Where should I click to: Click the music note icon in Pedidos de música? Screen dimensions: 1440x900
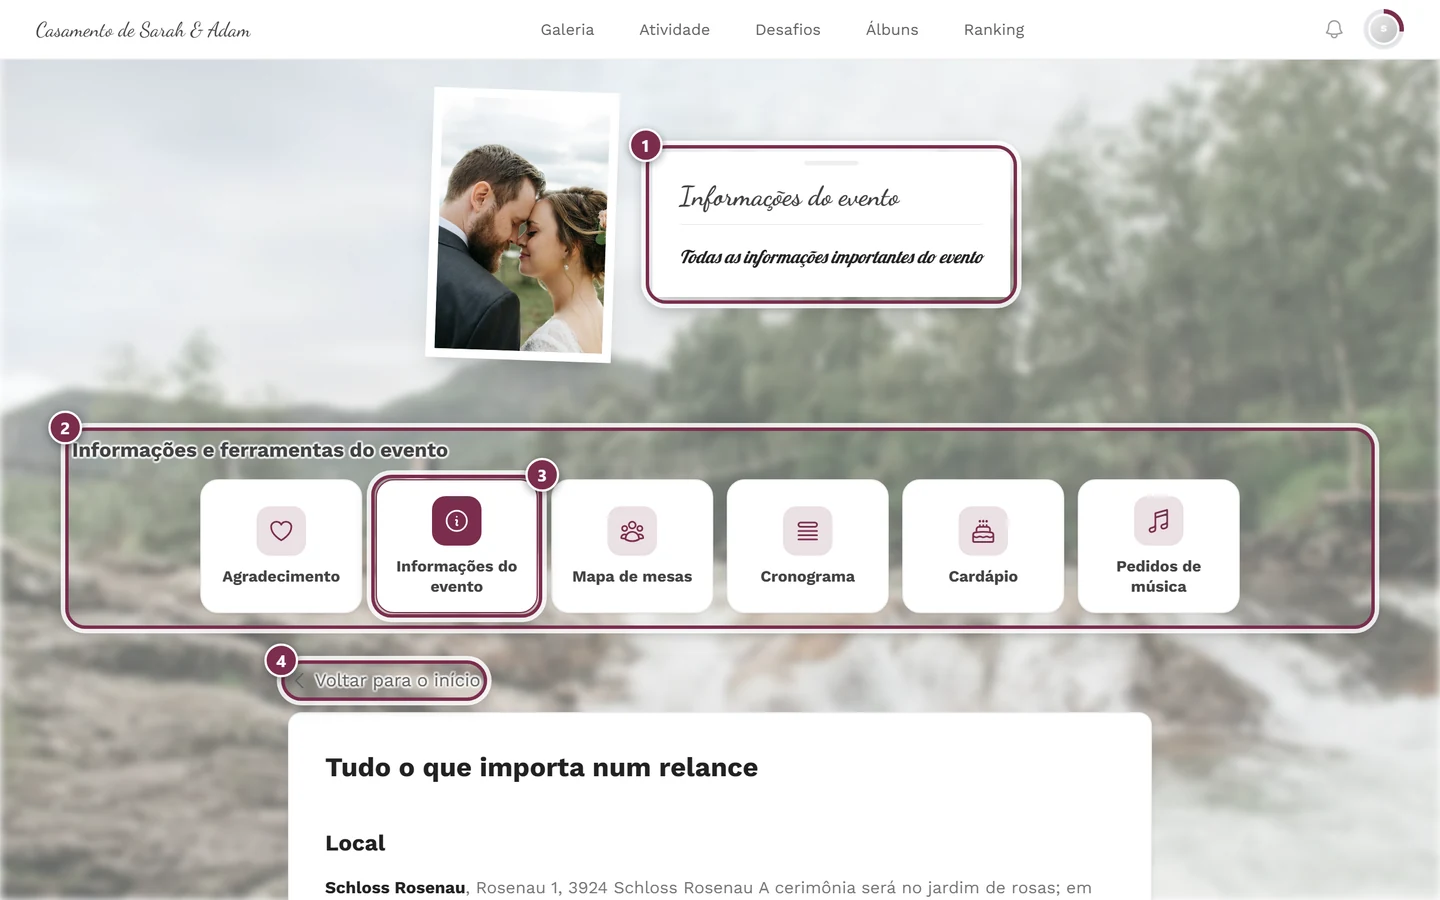(x=1159, y=521)
